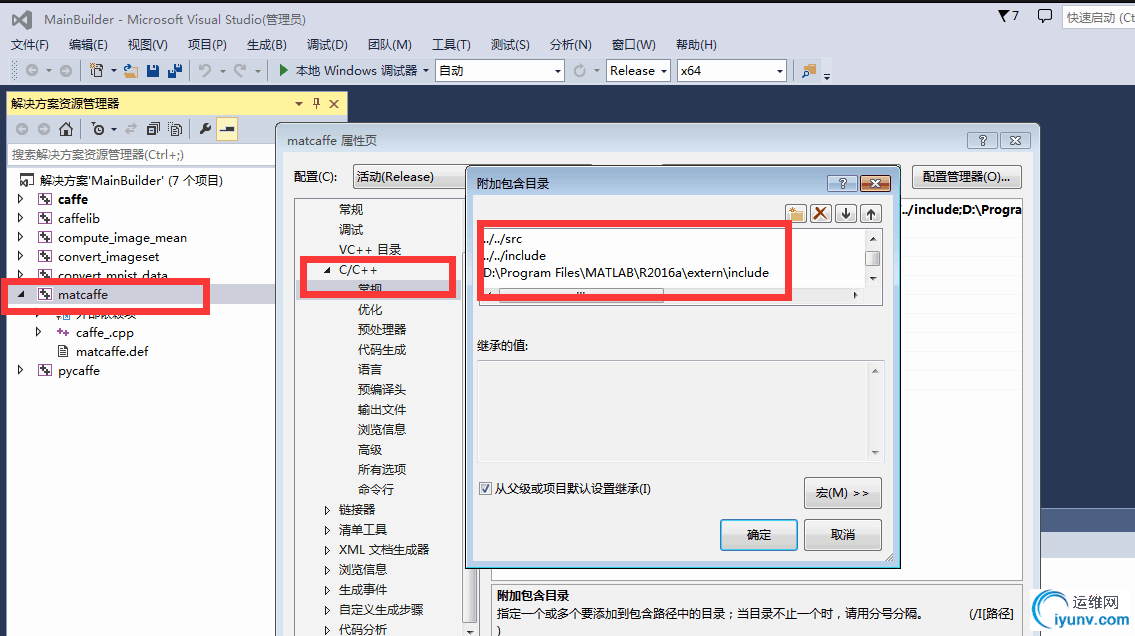Click the find in files toolbar icon
Viewport: 1135px width, 636px height.
809,70
